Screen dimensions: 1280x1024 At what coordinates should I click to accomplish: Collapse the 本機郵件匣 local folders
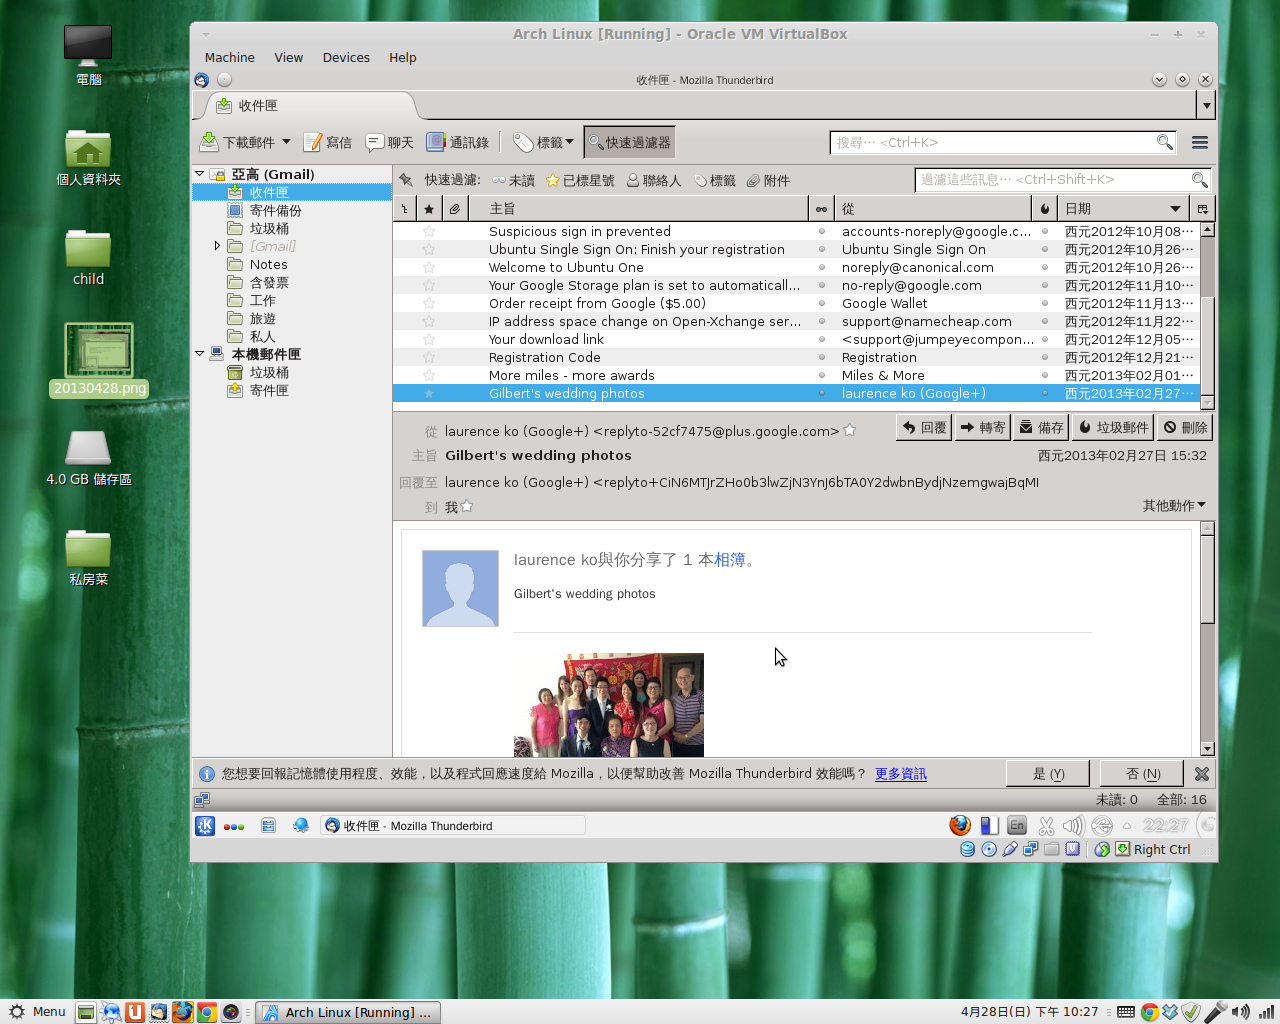200,354
